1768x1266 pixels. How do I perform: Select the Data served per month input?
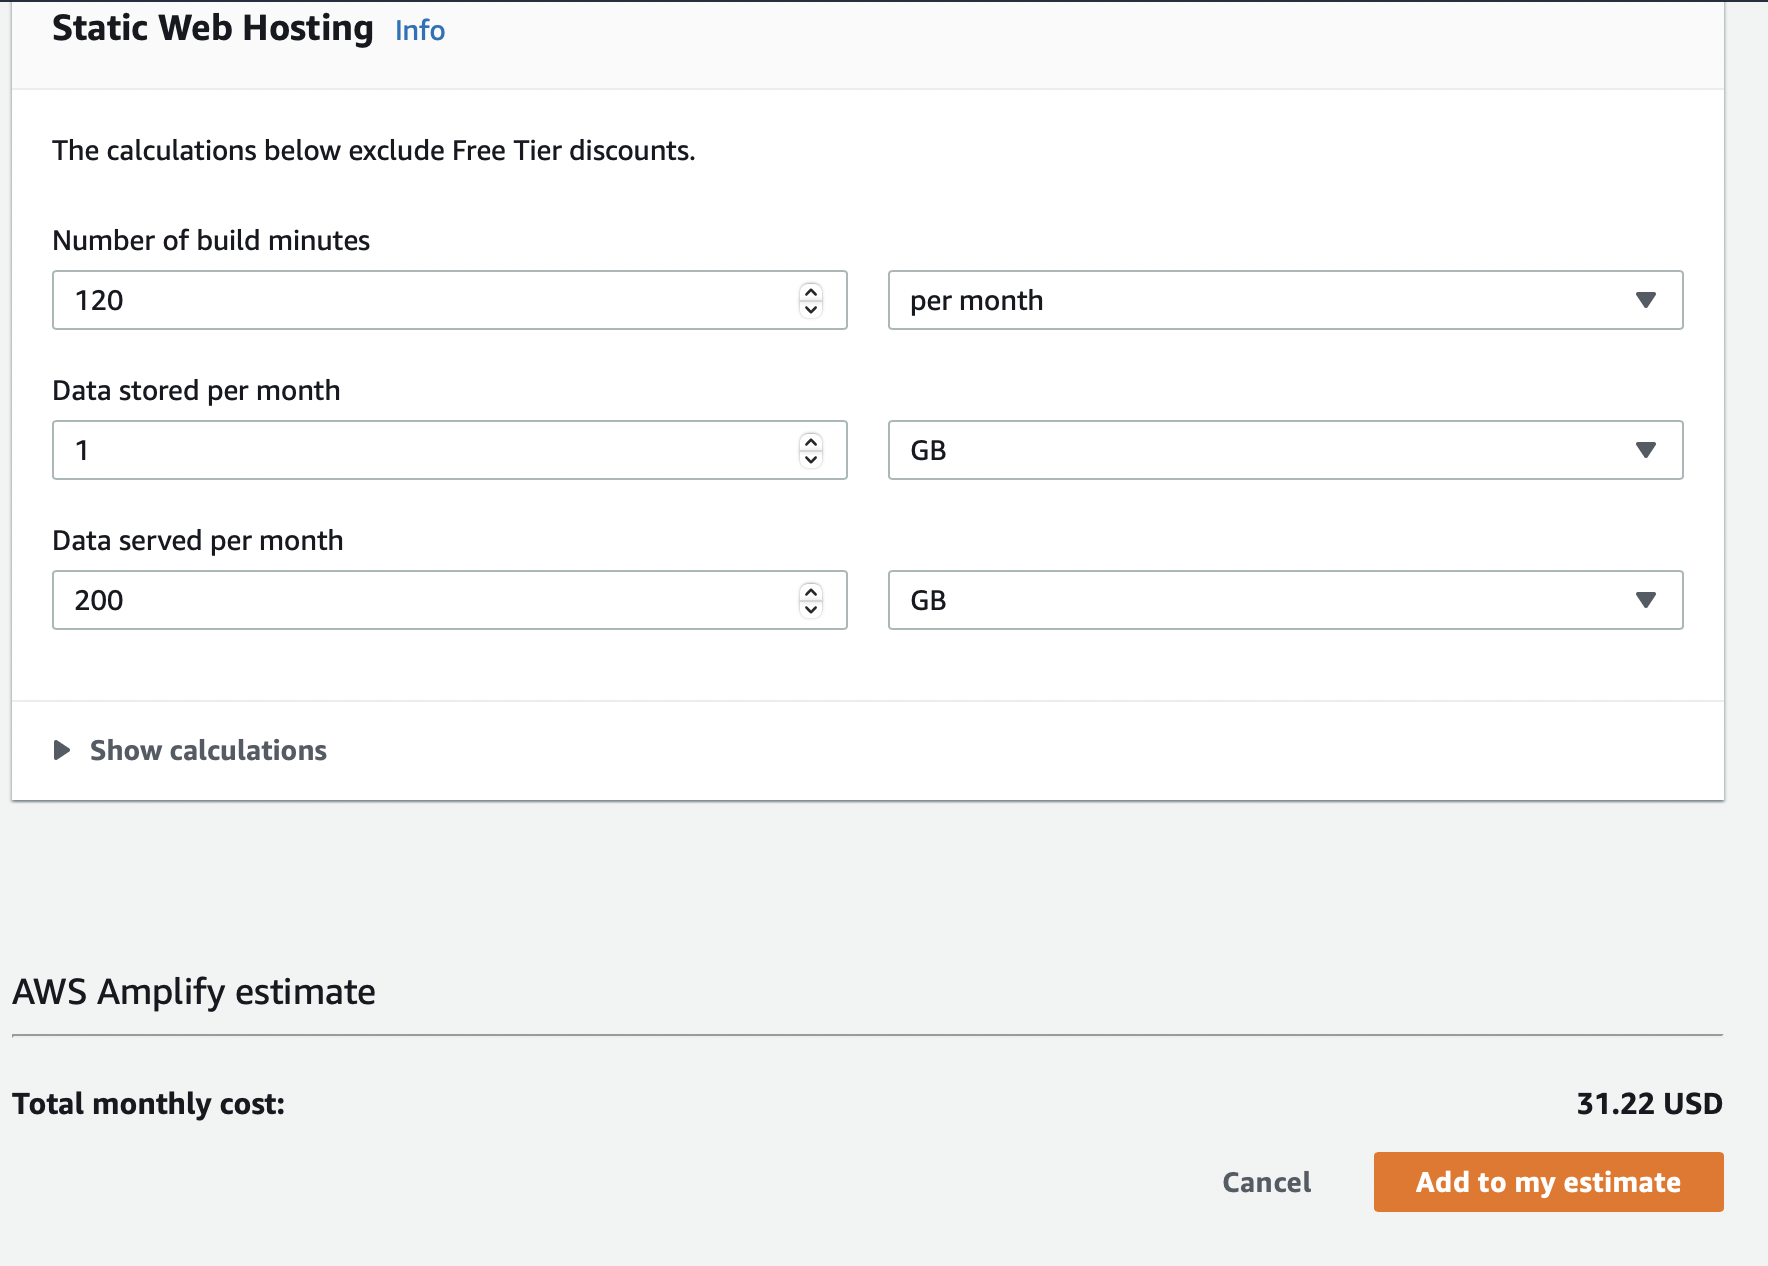tap(420, 600)
